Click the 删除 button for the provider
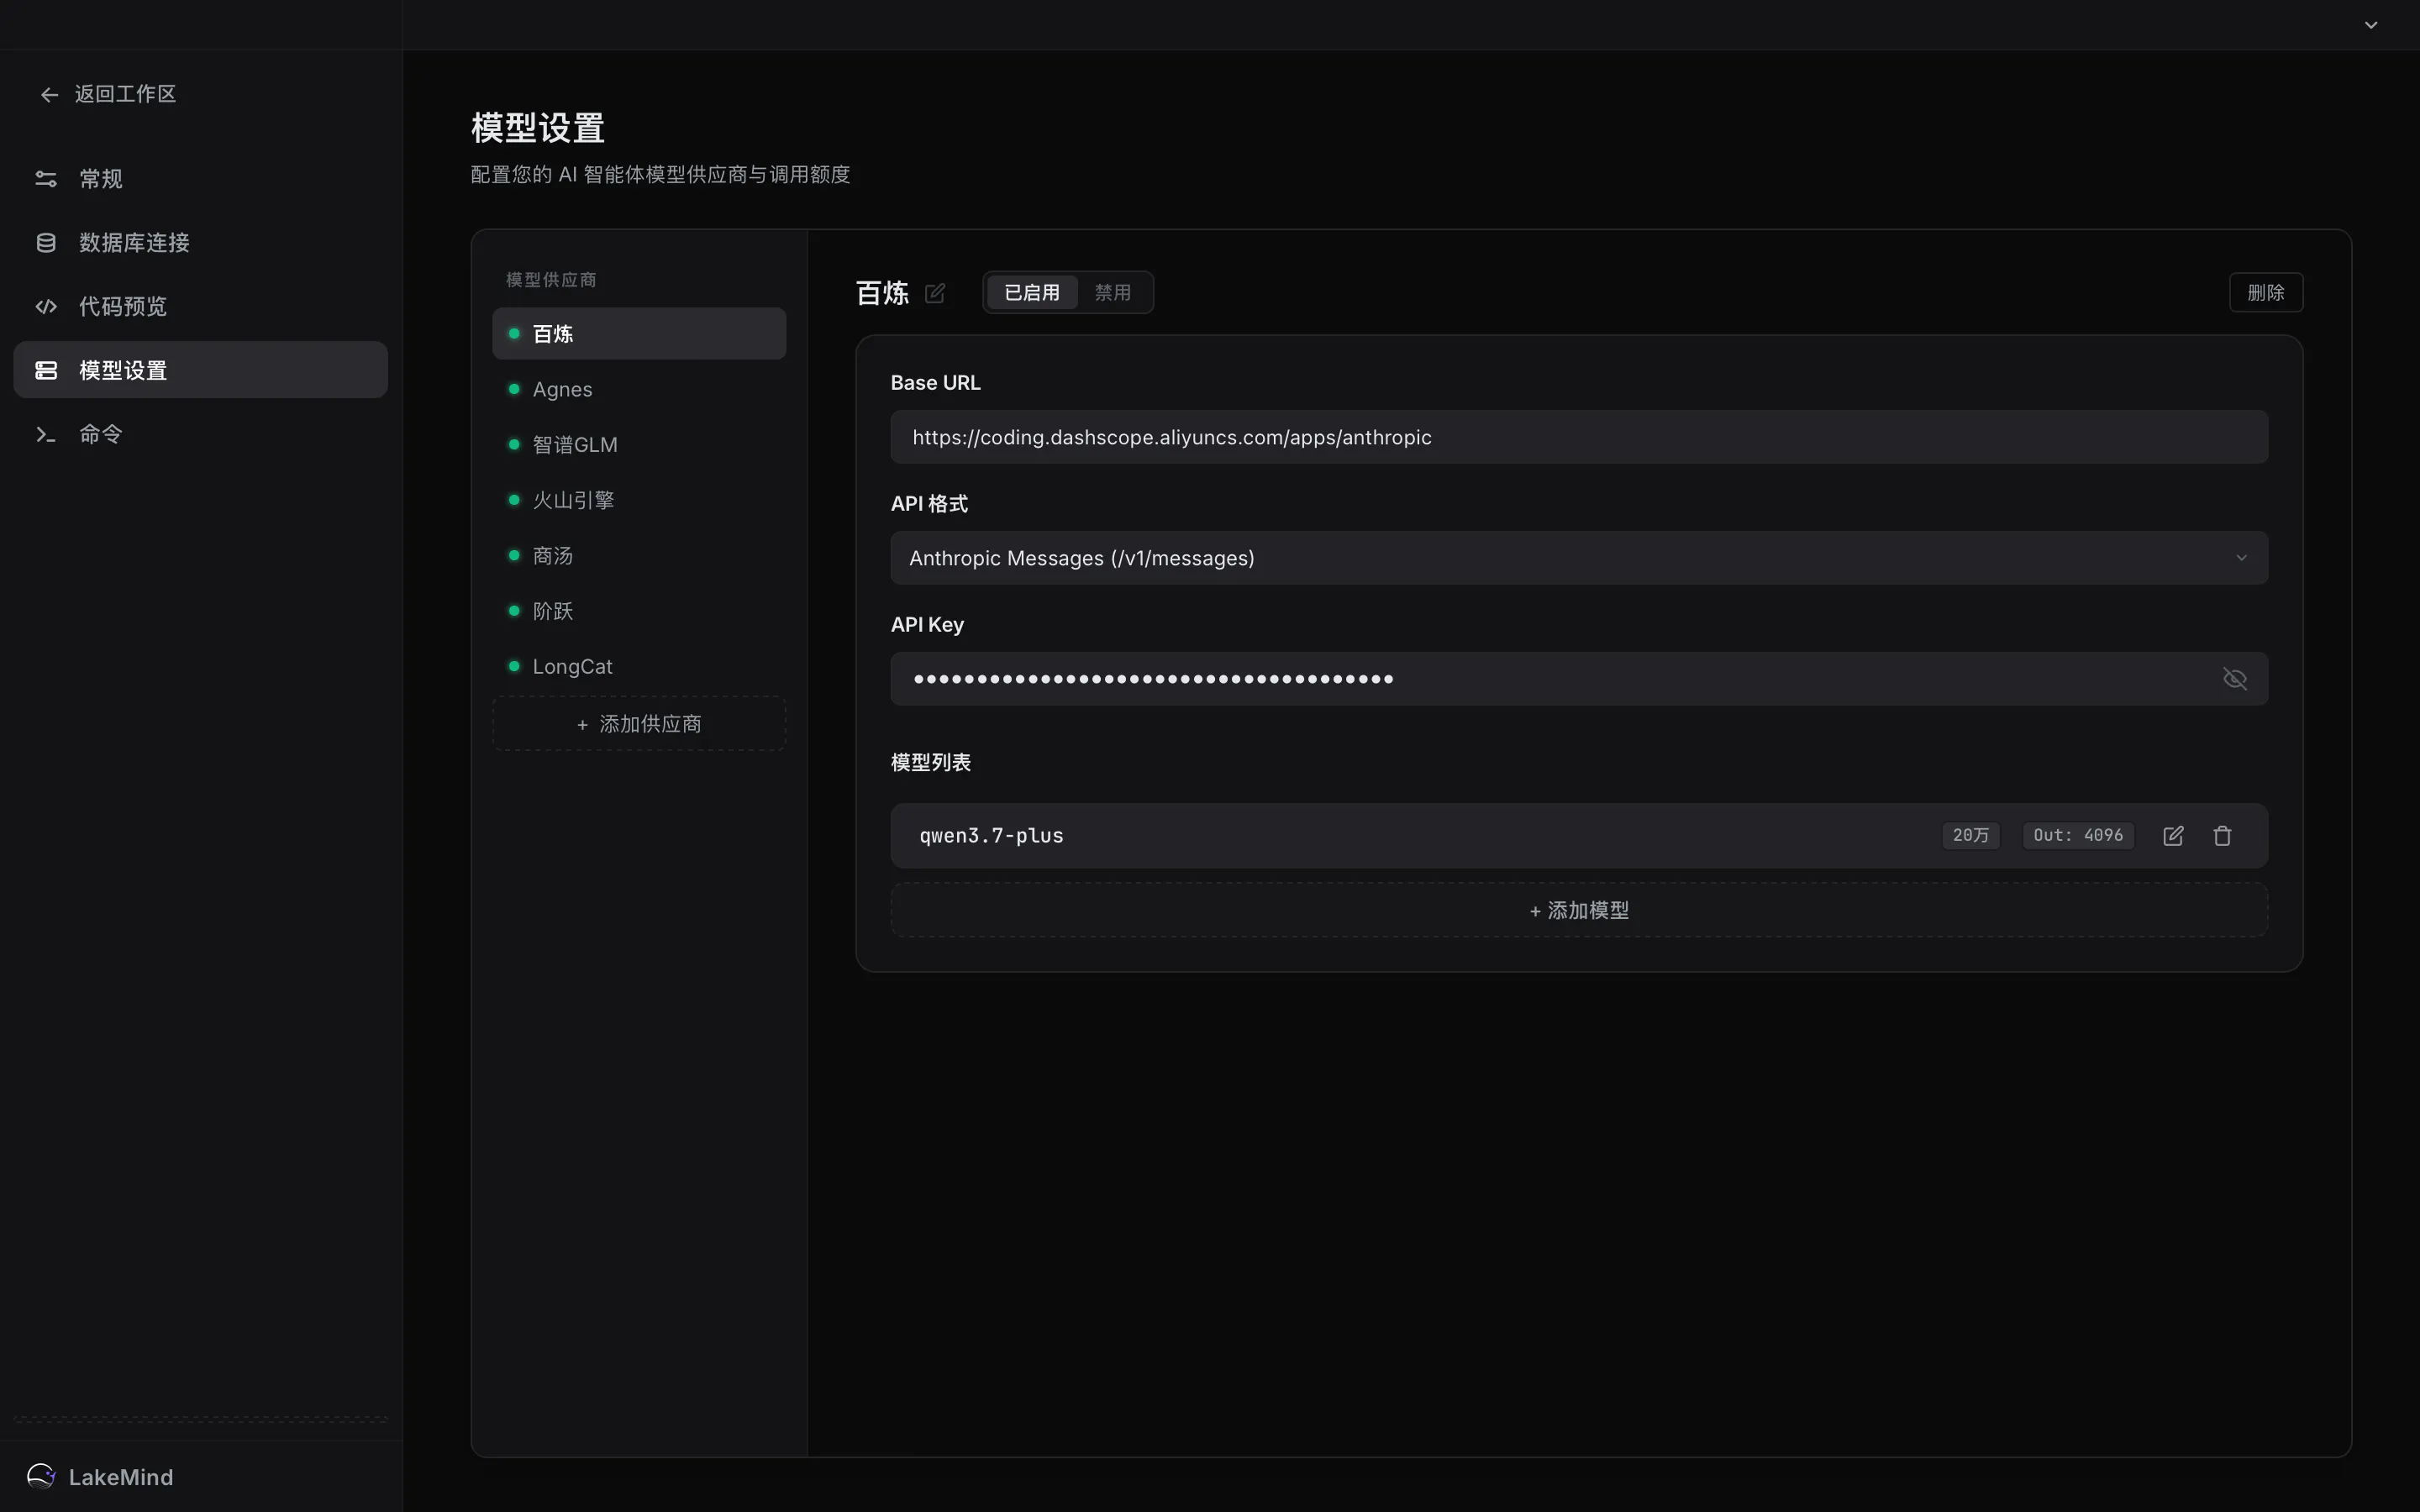The width and height of the screenshot is (2420, 1512). pos(2265,293)
